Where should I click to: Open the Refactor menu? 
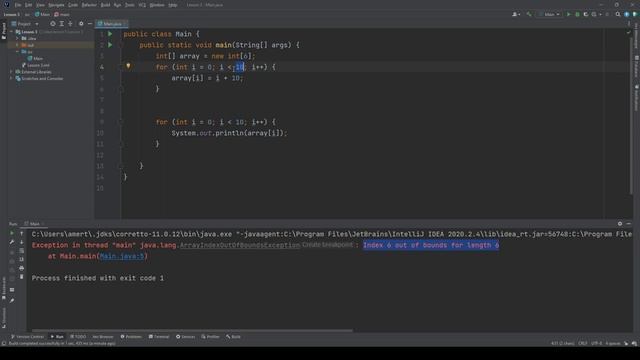click(x=89, y=5)
